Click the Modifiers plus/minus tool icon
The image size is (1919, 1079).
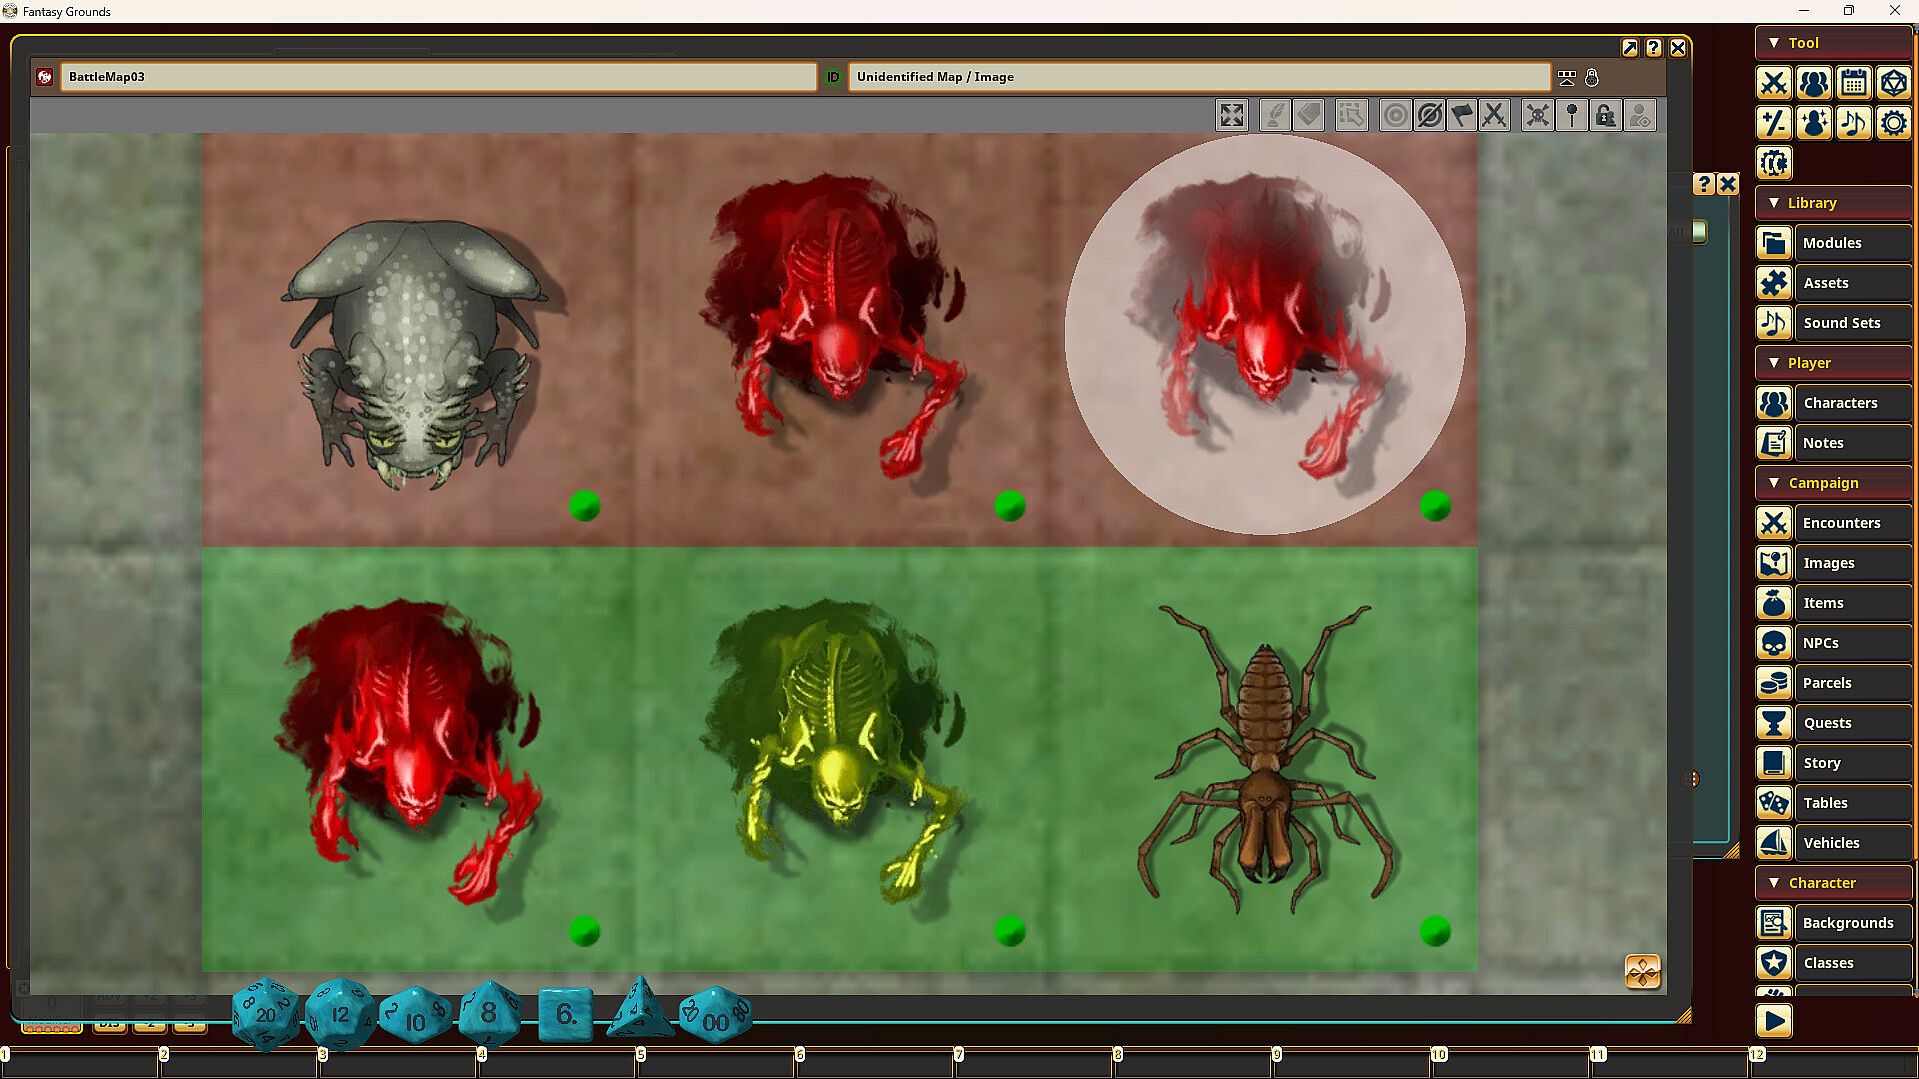pyautogui.click(x=1773, y=123)
